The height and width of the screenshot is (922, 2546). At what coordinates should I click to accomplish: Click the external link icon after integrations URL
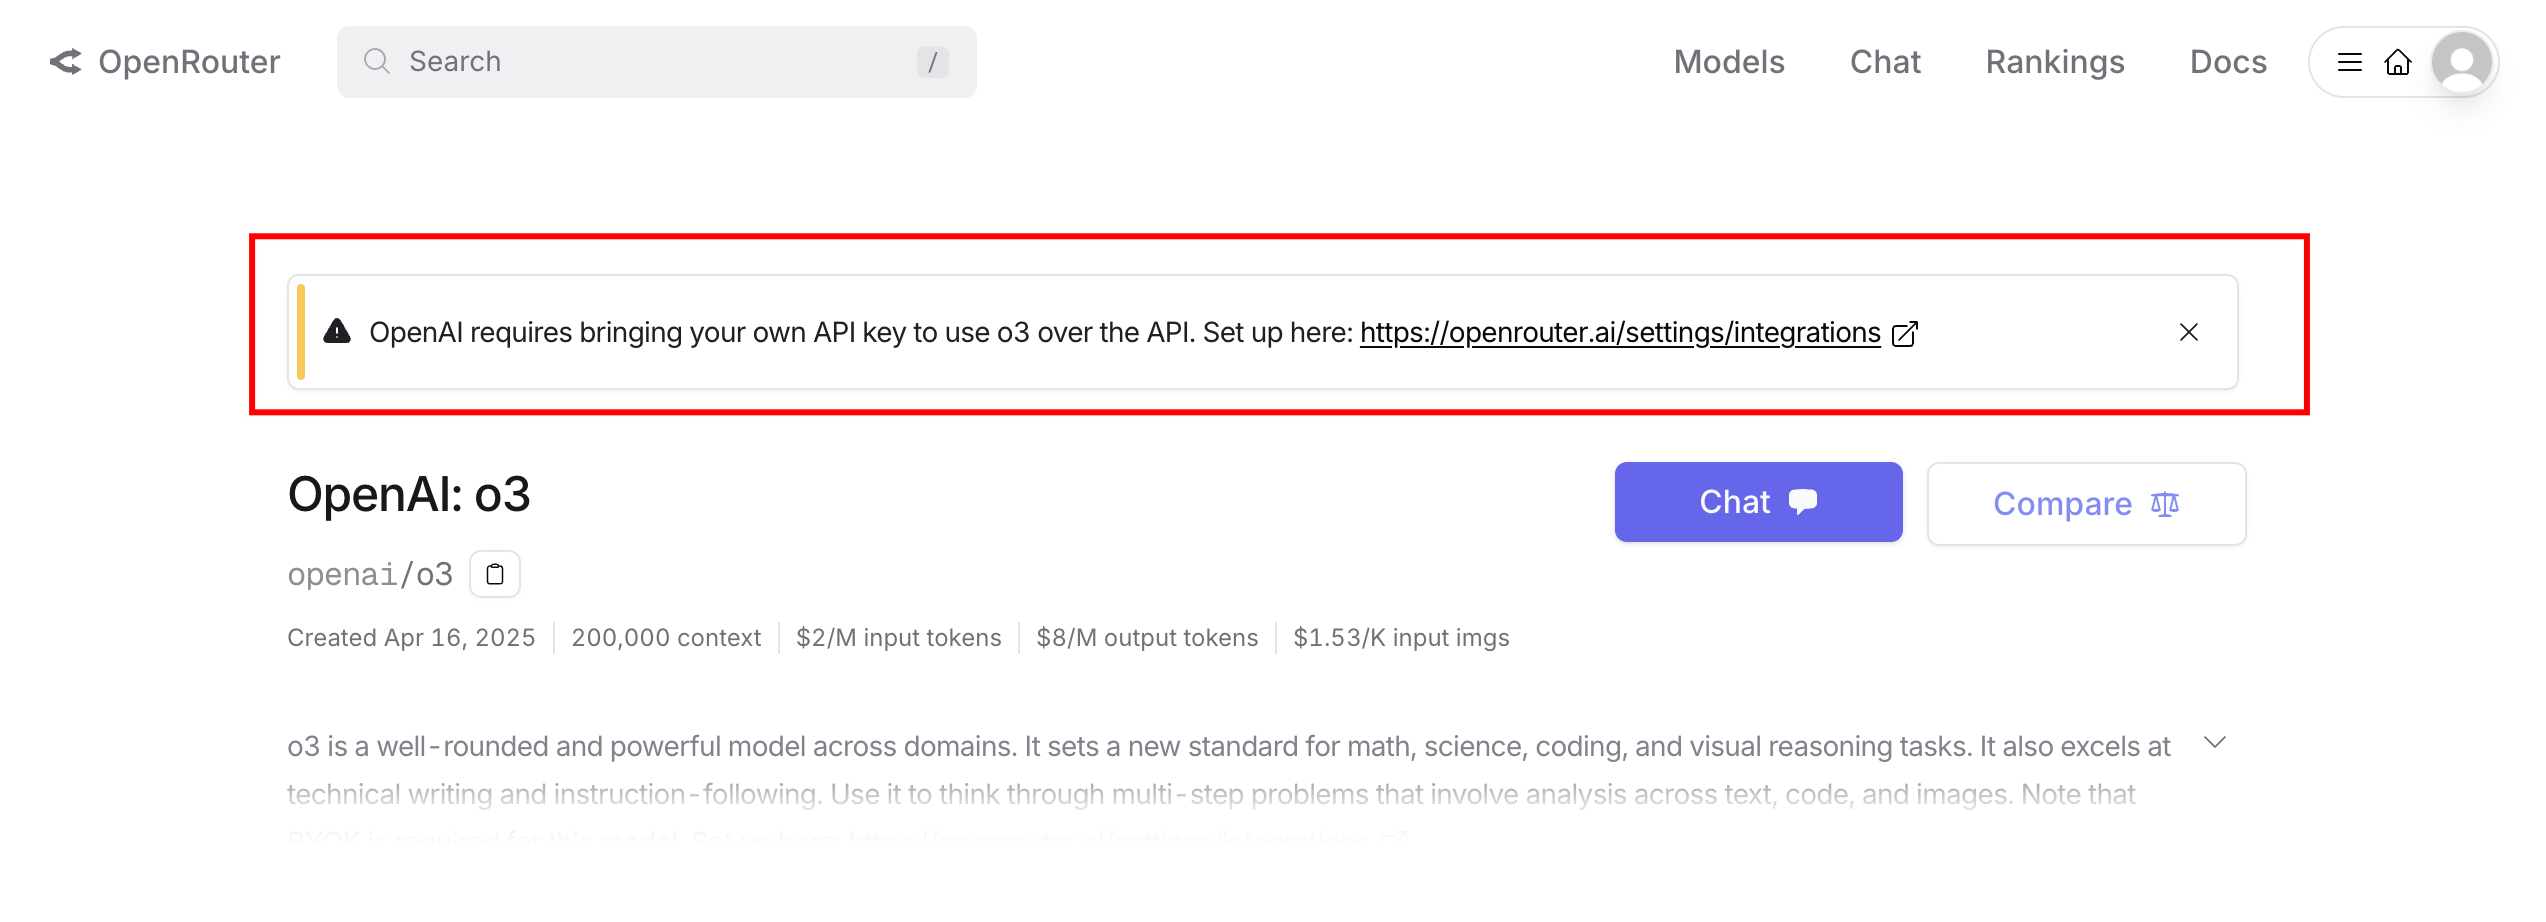1905,333
